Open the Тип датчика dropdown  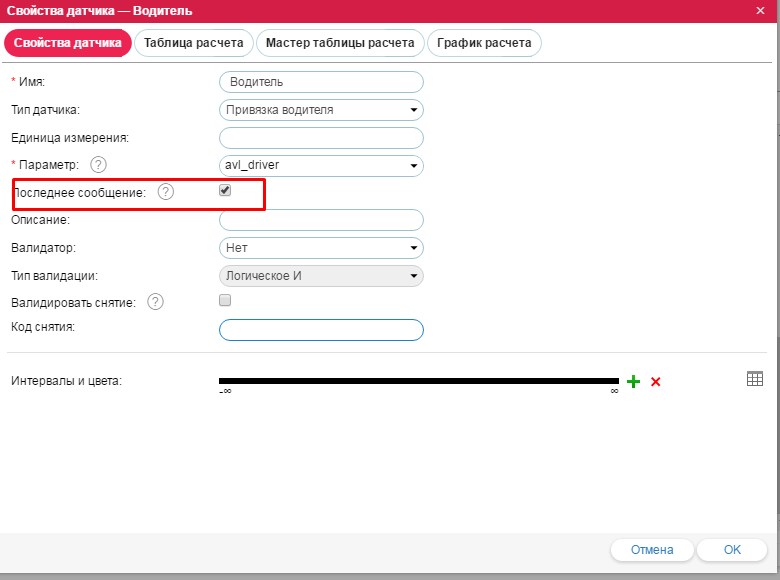[x=320, y=110]
